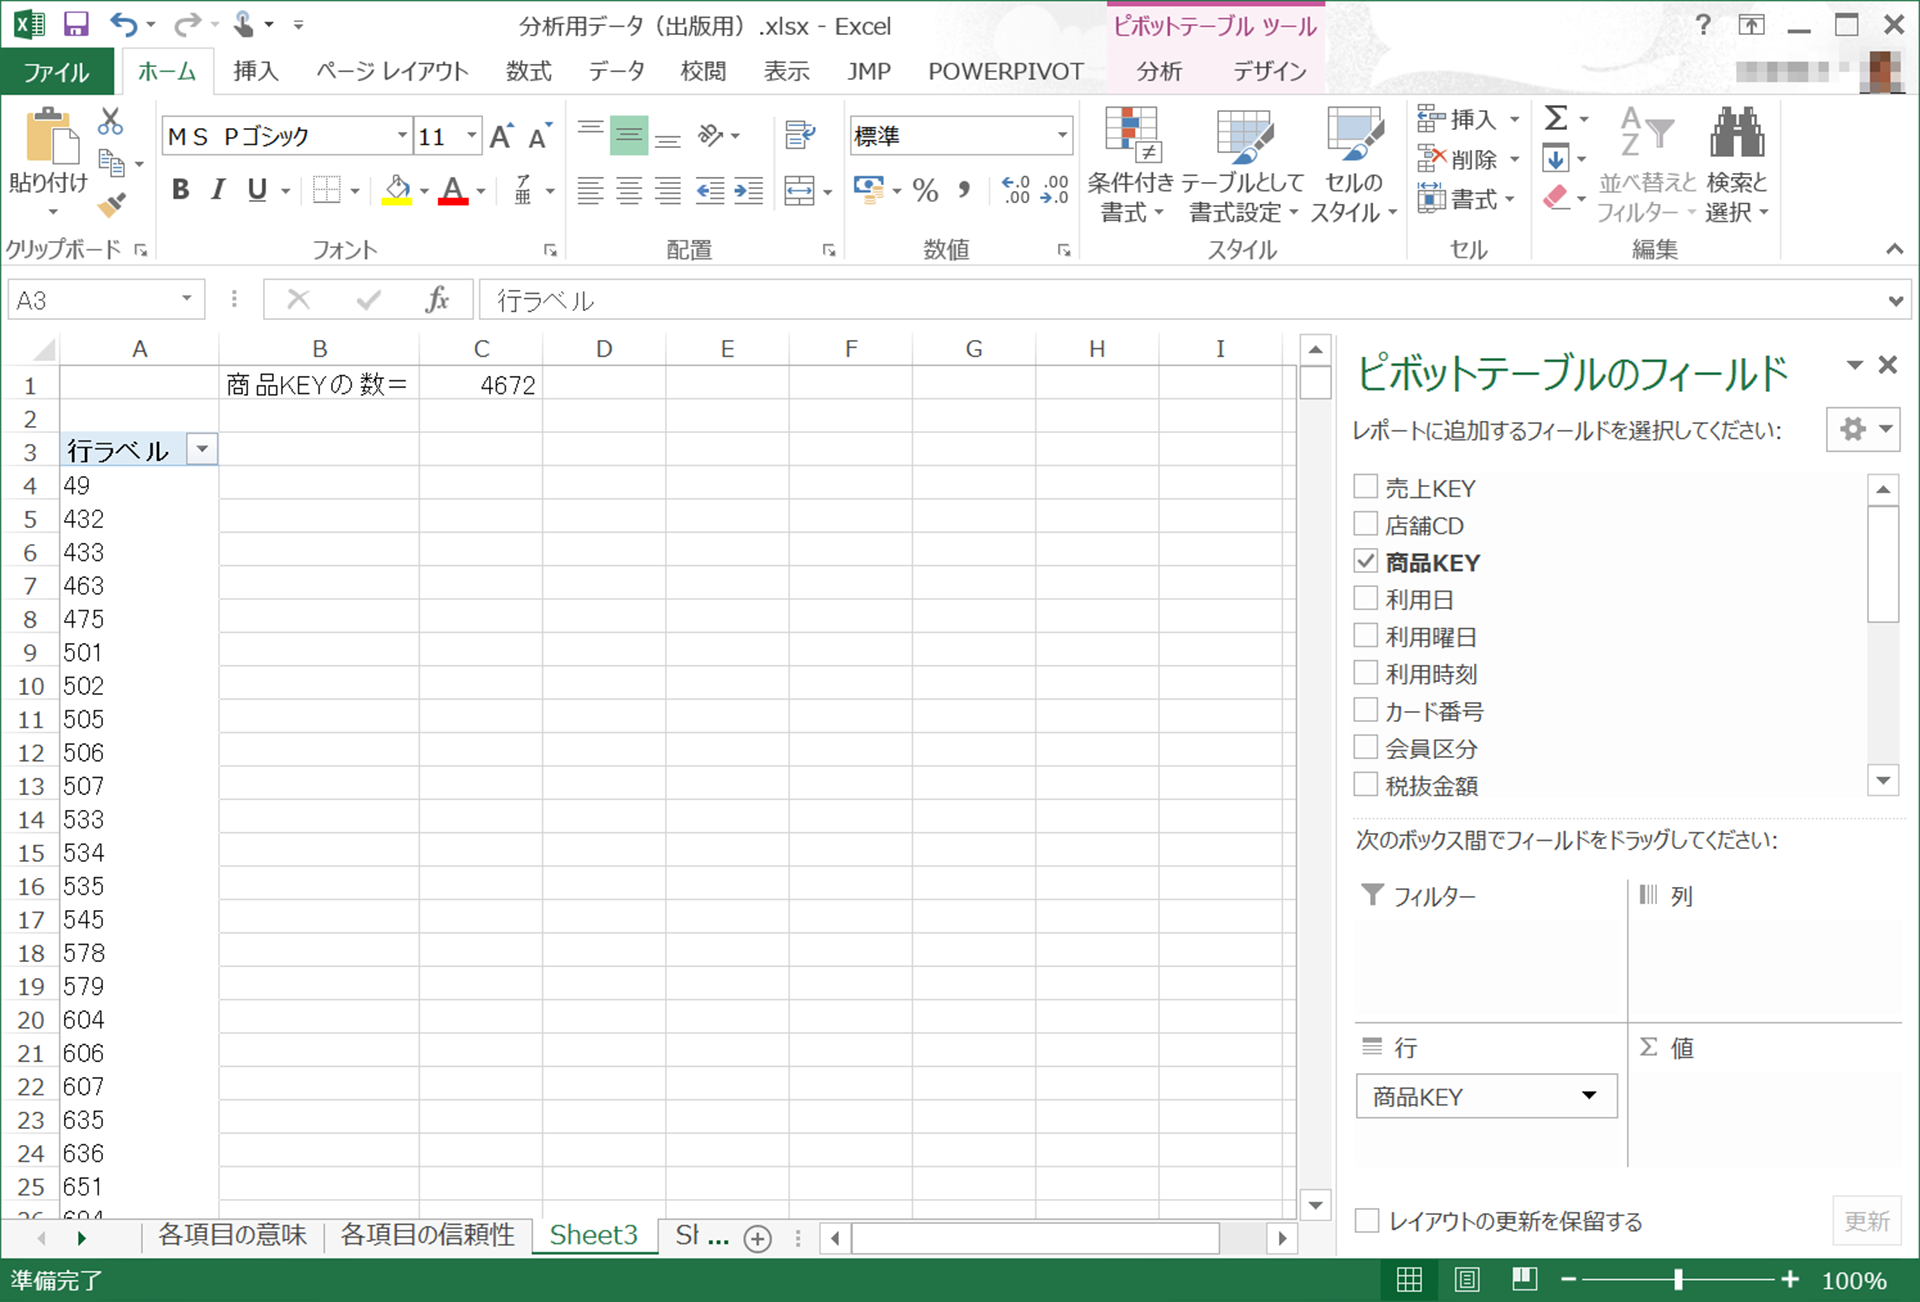Toggle Bold formatting

coord(180,189)
